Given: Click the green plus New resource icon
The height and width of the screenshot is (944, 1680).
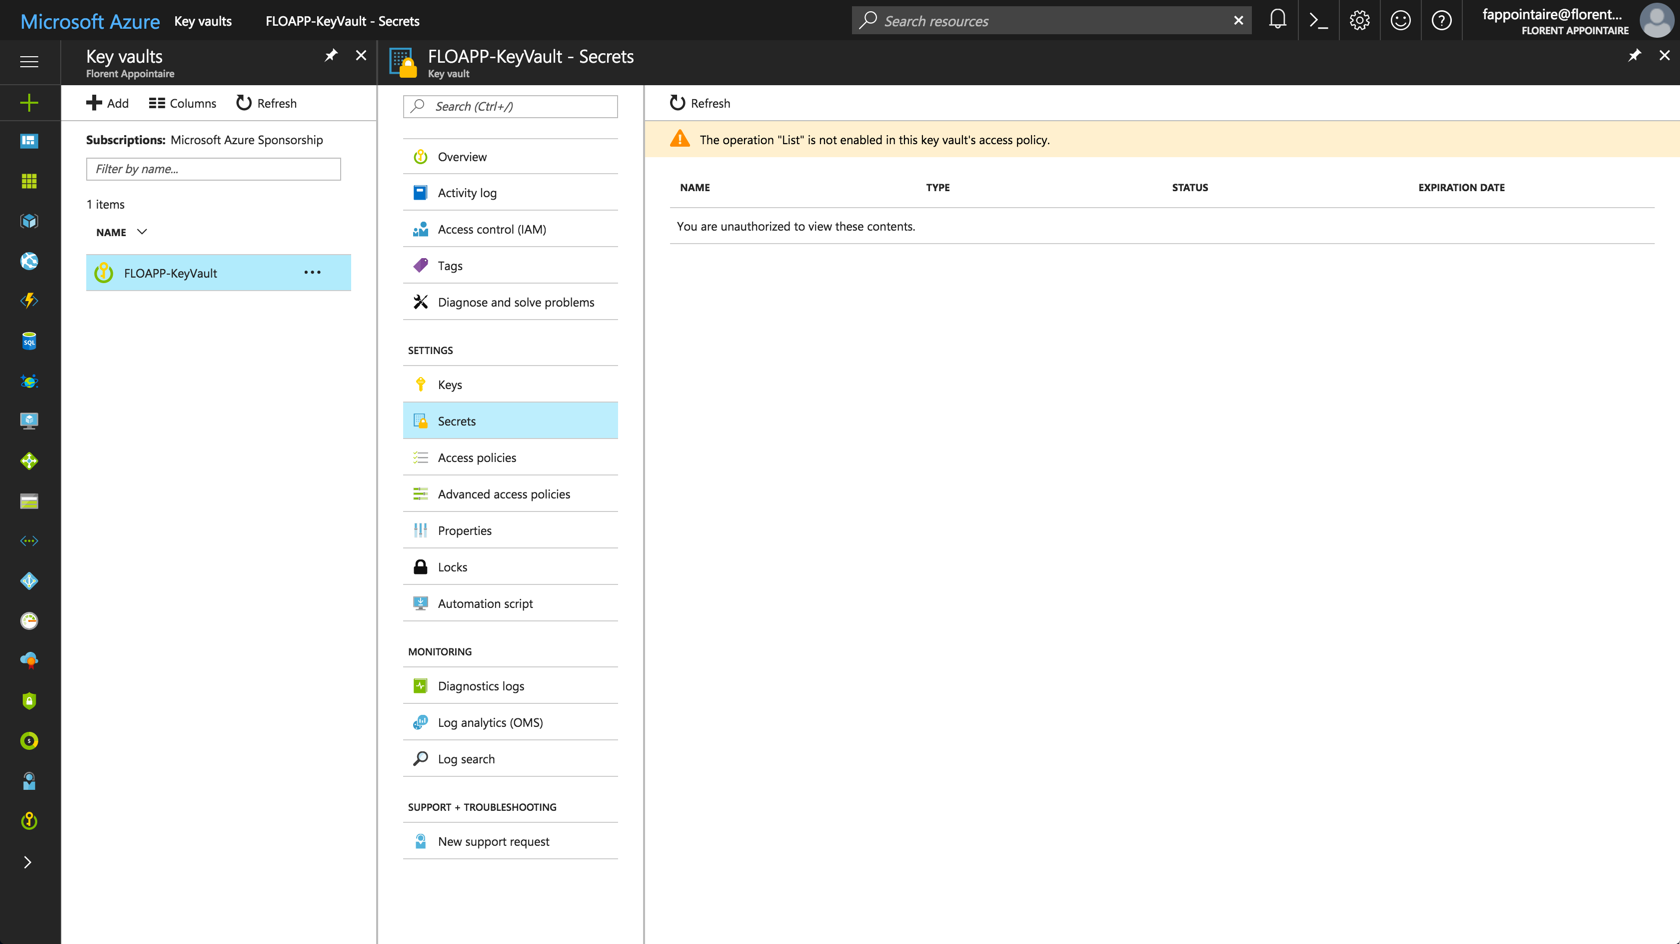Looking at the screenshot, I should (x=29, y=103).
